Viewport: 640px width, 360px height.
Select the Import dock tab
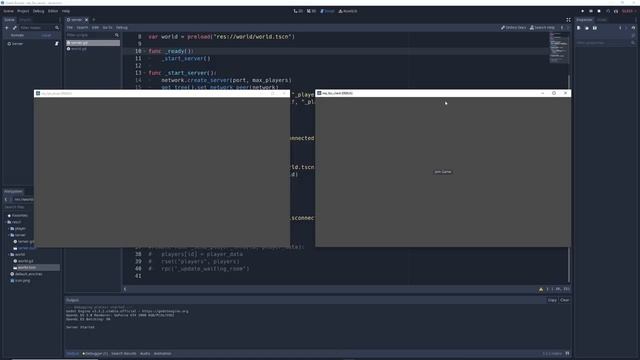point(25,20)
